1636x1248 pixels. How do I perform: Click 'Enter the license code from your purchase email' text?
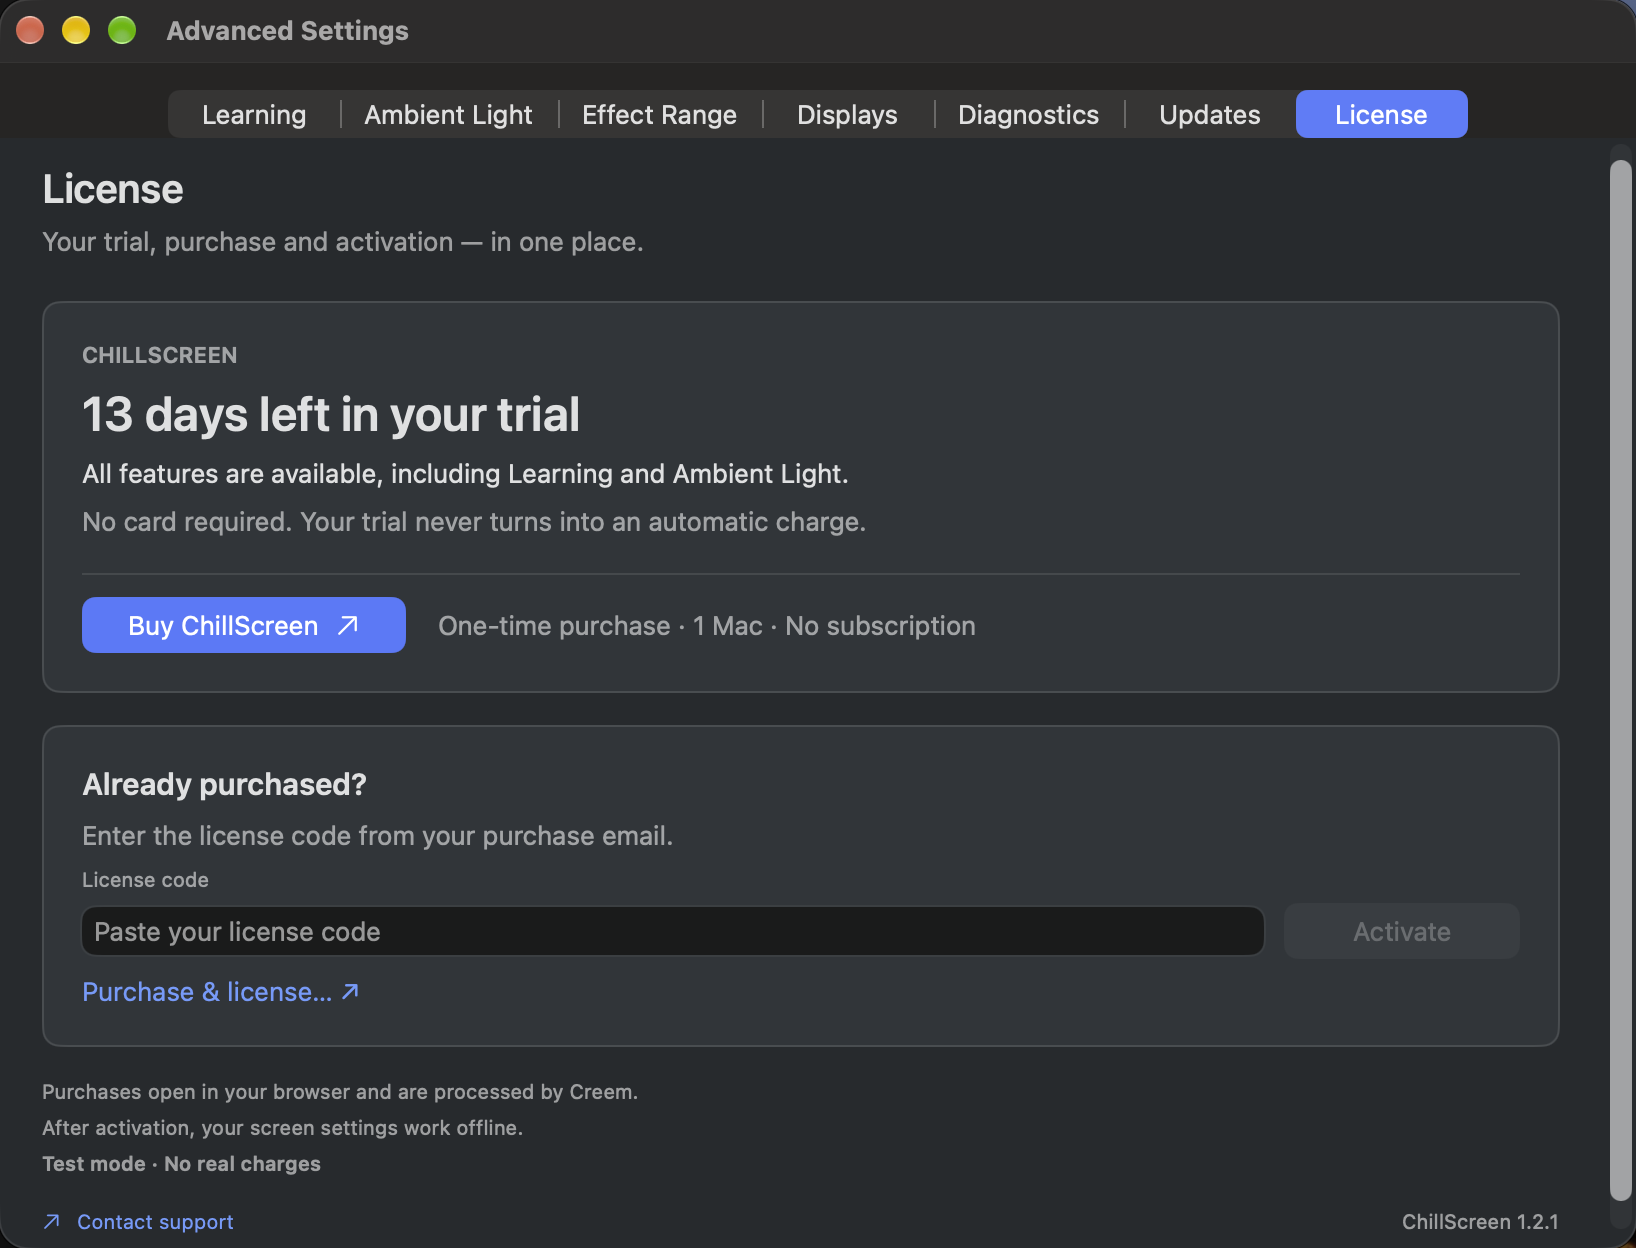tap(377, 836)
